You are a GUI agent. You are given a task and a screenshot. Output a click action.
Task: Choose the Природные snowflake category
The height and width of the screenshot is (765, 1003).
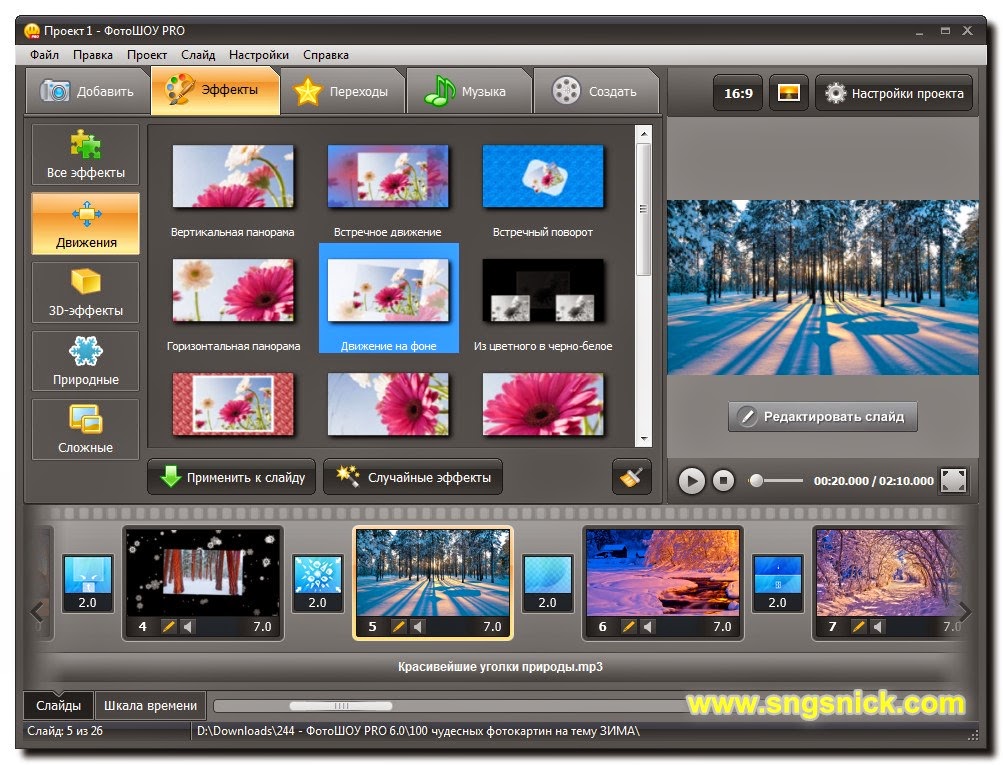coord(86,361)
